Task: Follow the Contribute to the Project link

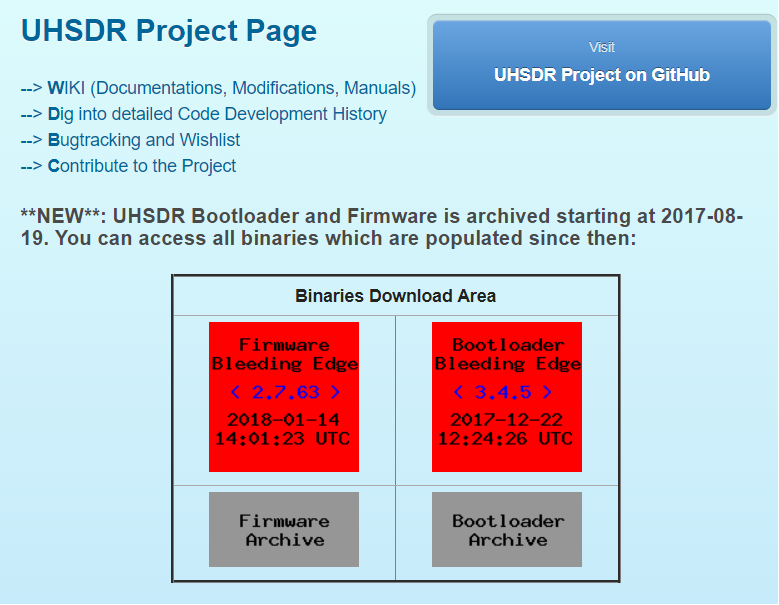Action: point(142,166)
